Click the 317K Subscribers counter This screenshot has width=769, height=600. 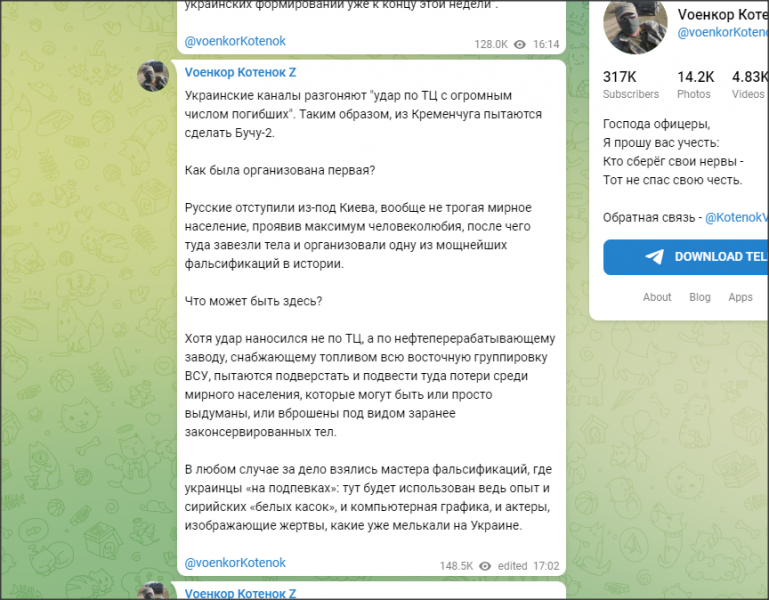(631, 84)
